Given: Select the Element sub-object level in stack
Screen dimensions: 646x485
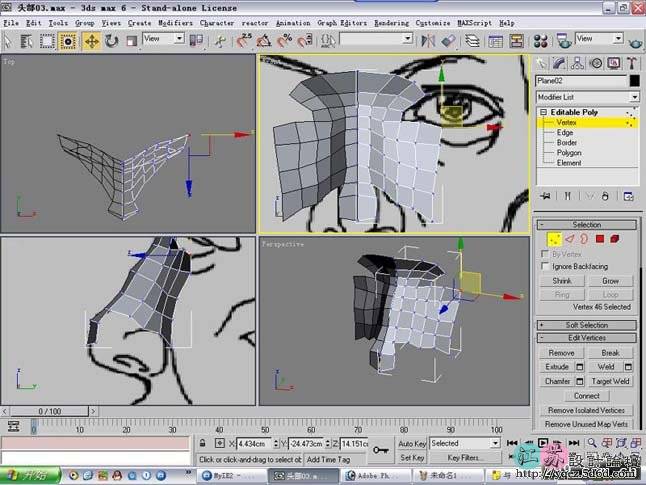Looking at the screenshot, I should pyautogui.click(x=569, y=163).
